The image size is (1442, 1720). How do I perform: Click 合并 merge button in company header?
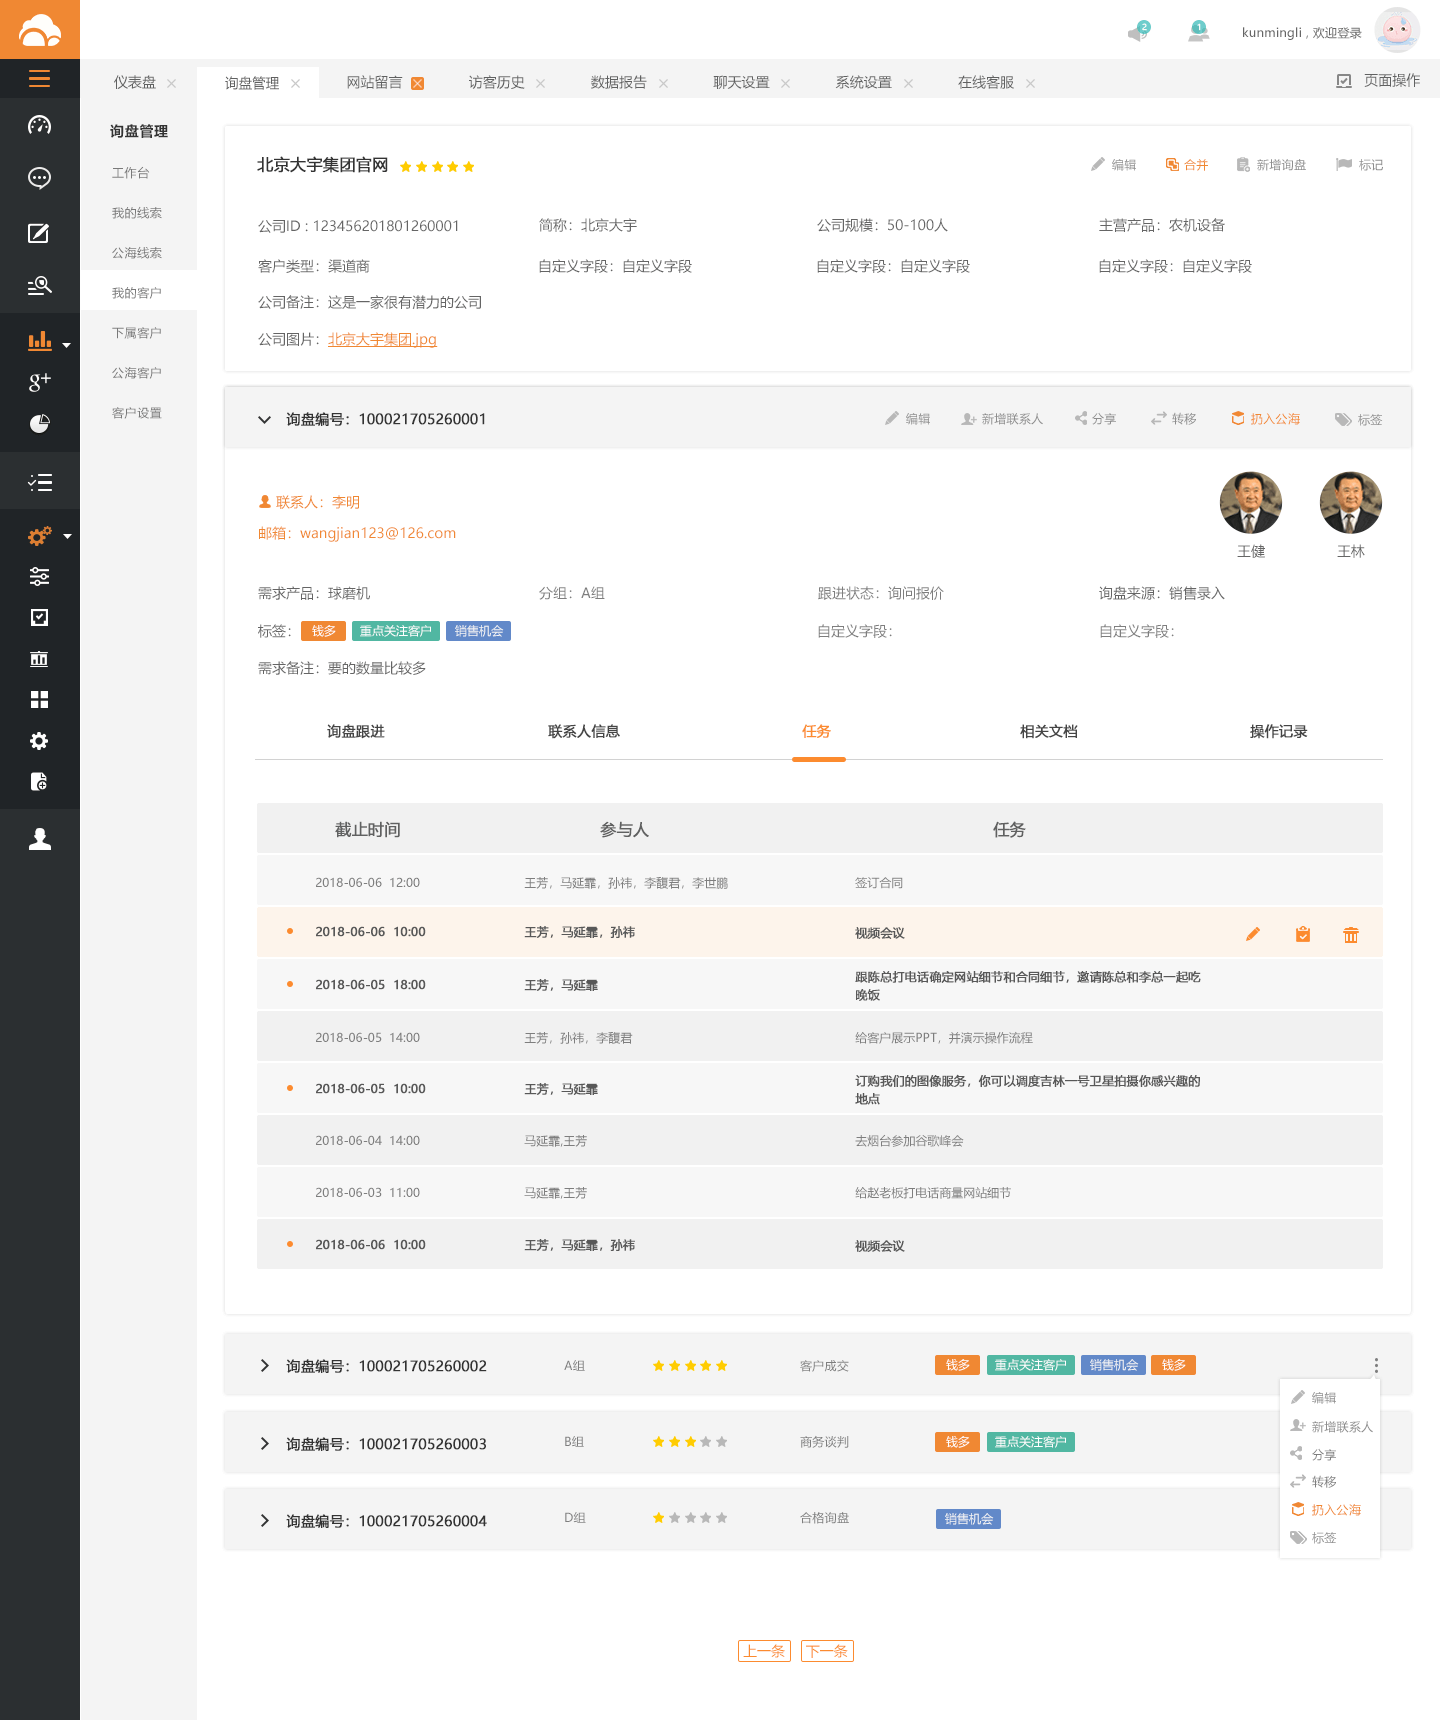point(1187,165)
